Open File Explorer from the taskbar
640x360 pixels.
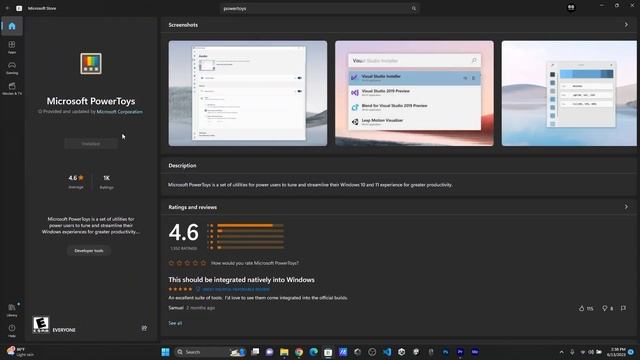(284, 352)
